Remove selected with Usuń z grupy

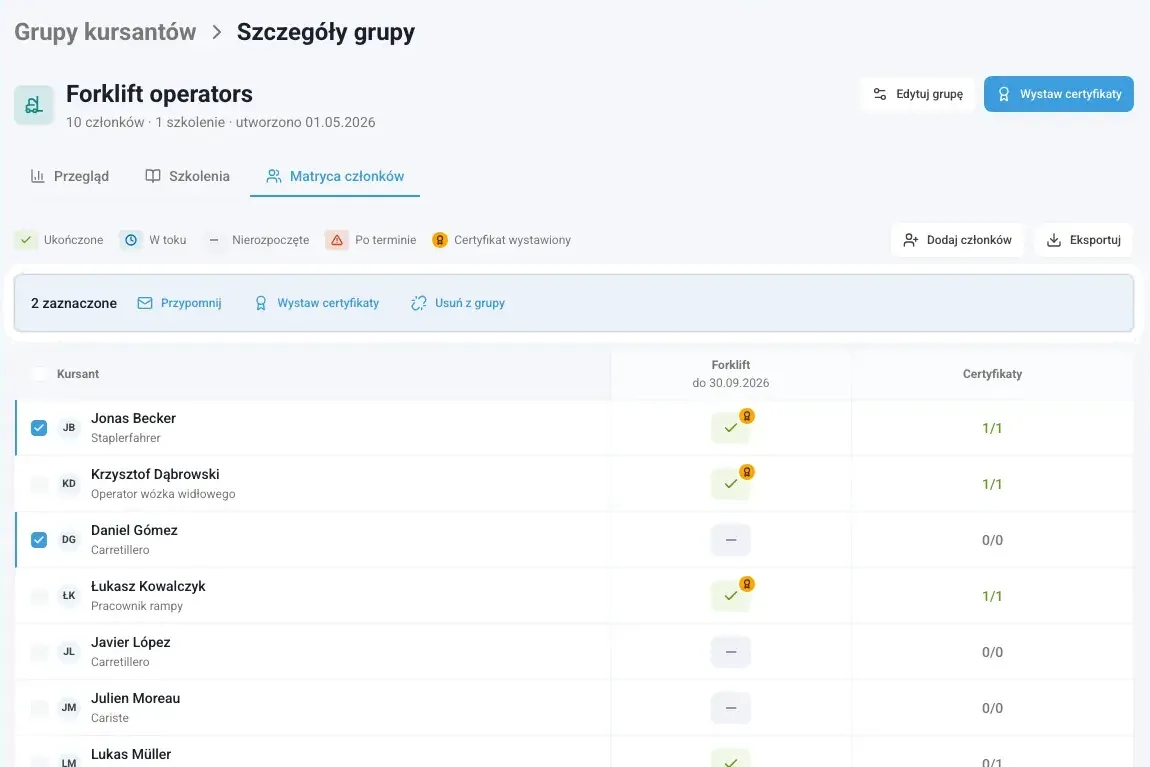[x=458, y=303]
